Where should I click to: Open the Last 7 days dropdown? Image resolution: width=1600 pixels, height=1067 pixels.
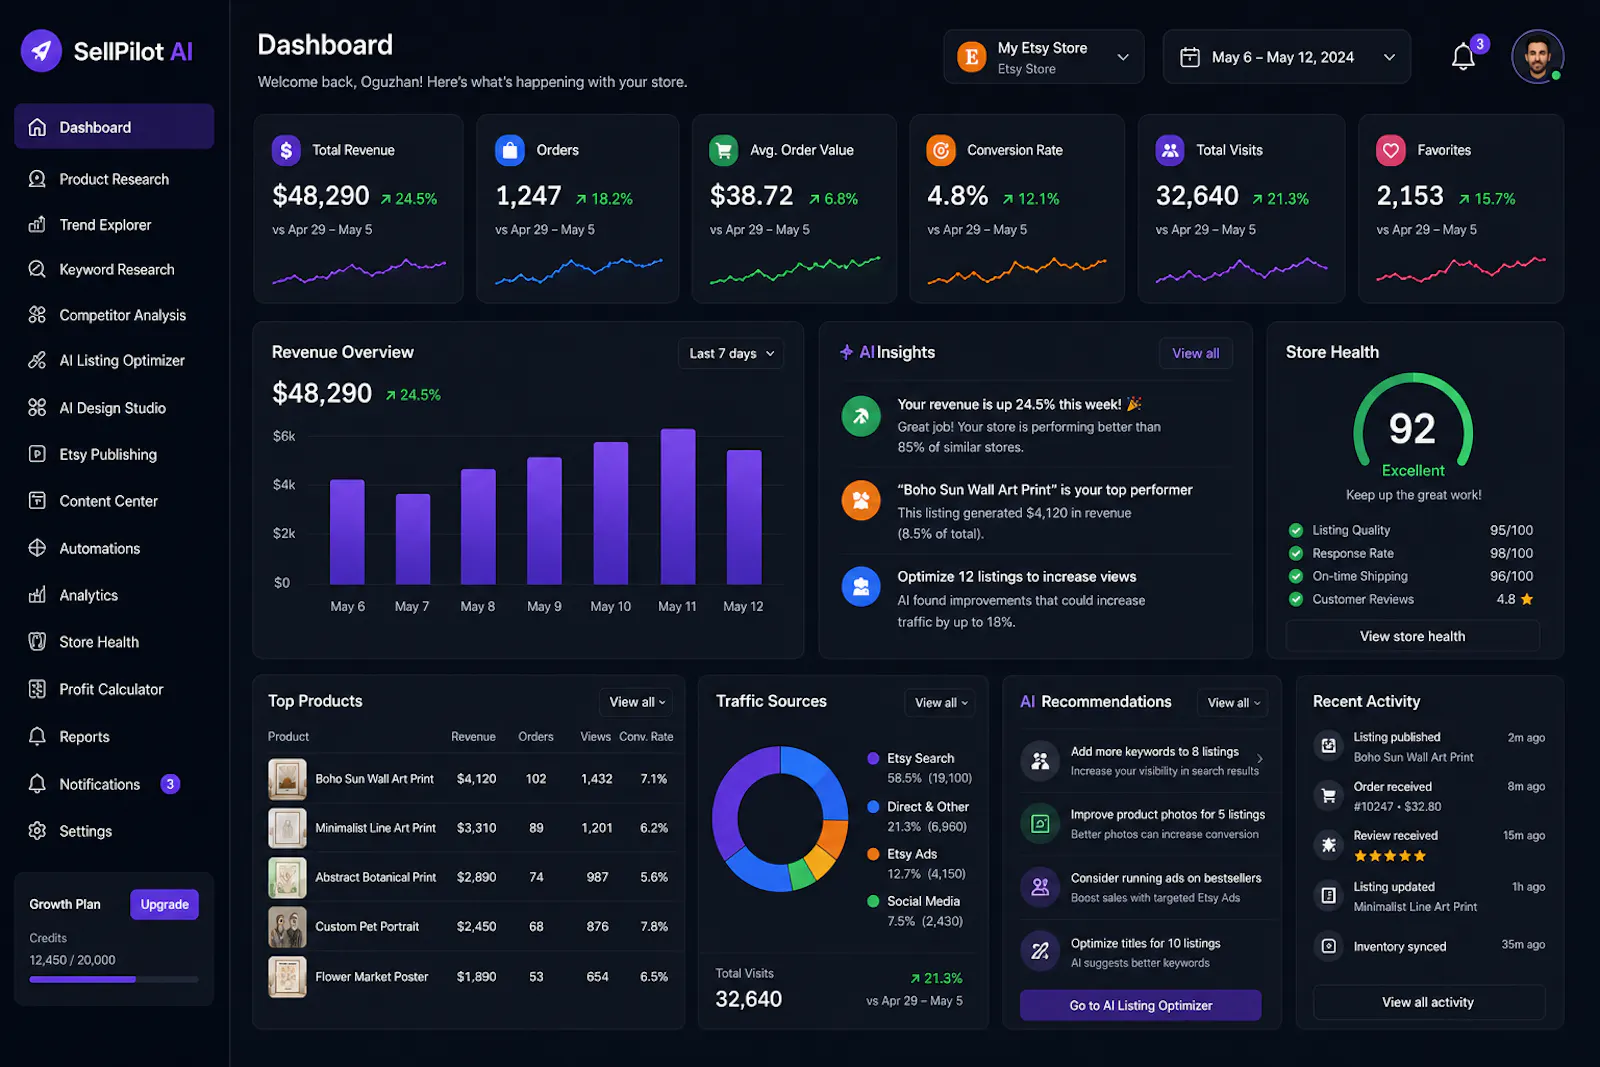click(x=731, y=353)
